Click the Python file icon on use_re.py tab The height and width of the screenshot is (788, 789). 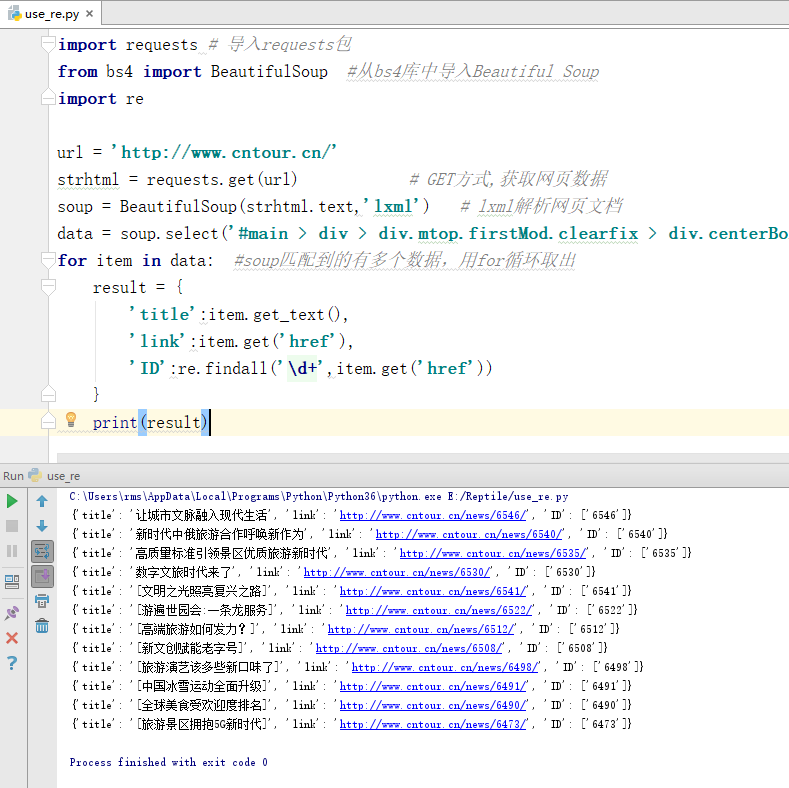click(x=14, y=13)
